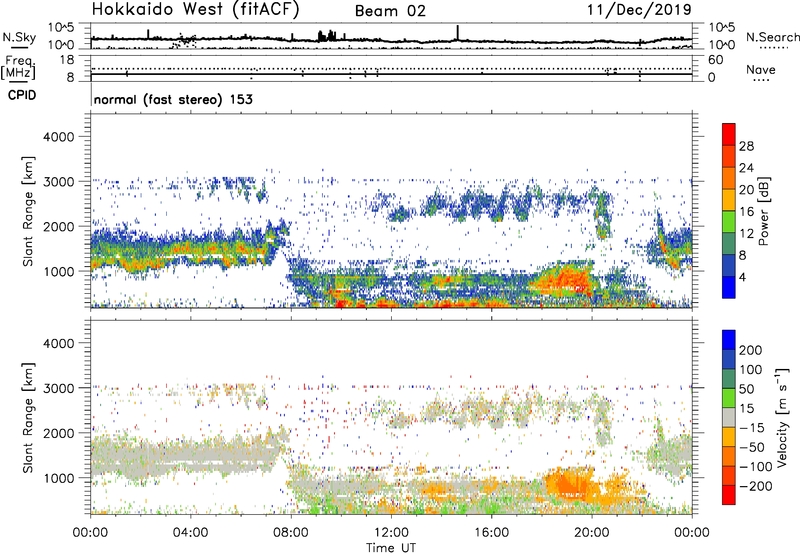Click the 'Time UT' axis label

(x=391, y=548)
